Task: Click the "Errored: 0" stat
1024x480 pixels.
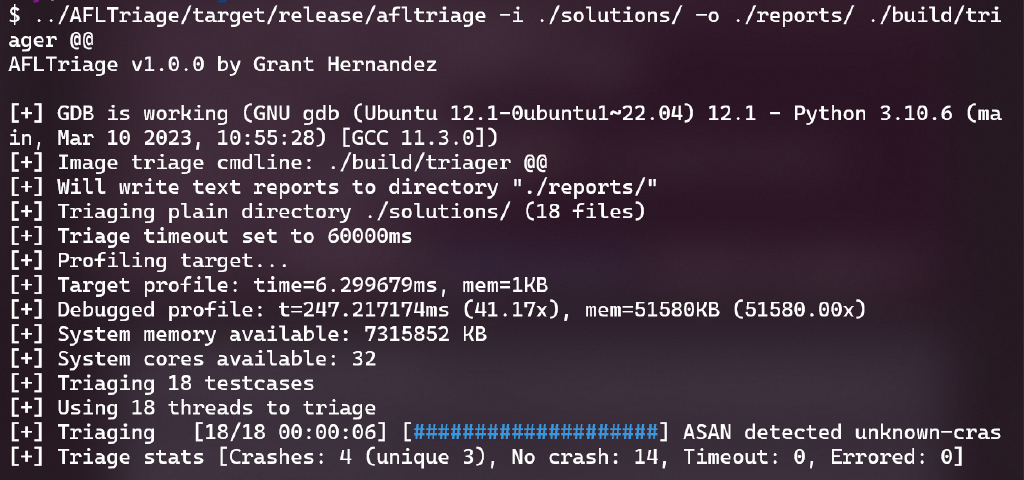Action: (891, 456)
